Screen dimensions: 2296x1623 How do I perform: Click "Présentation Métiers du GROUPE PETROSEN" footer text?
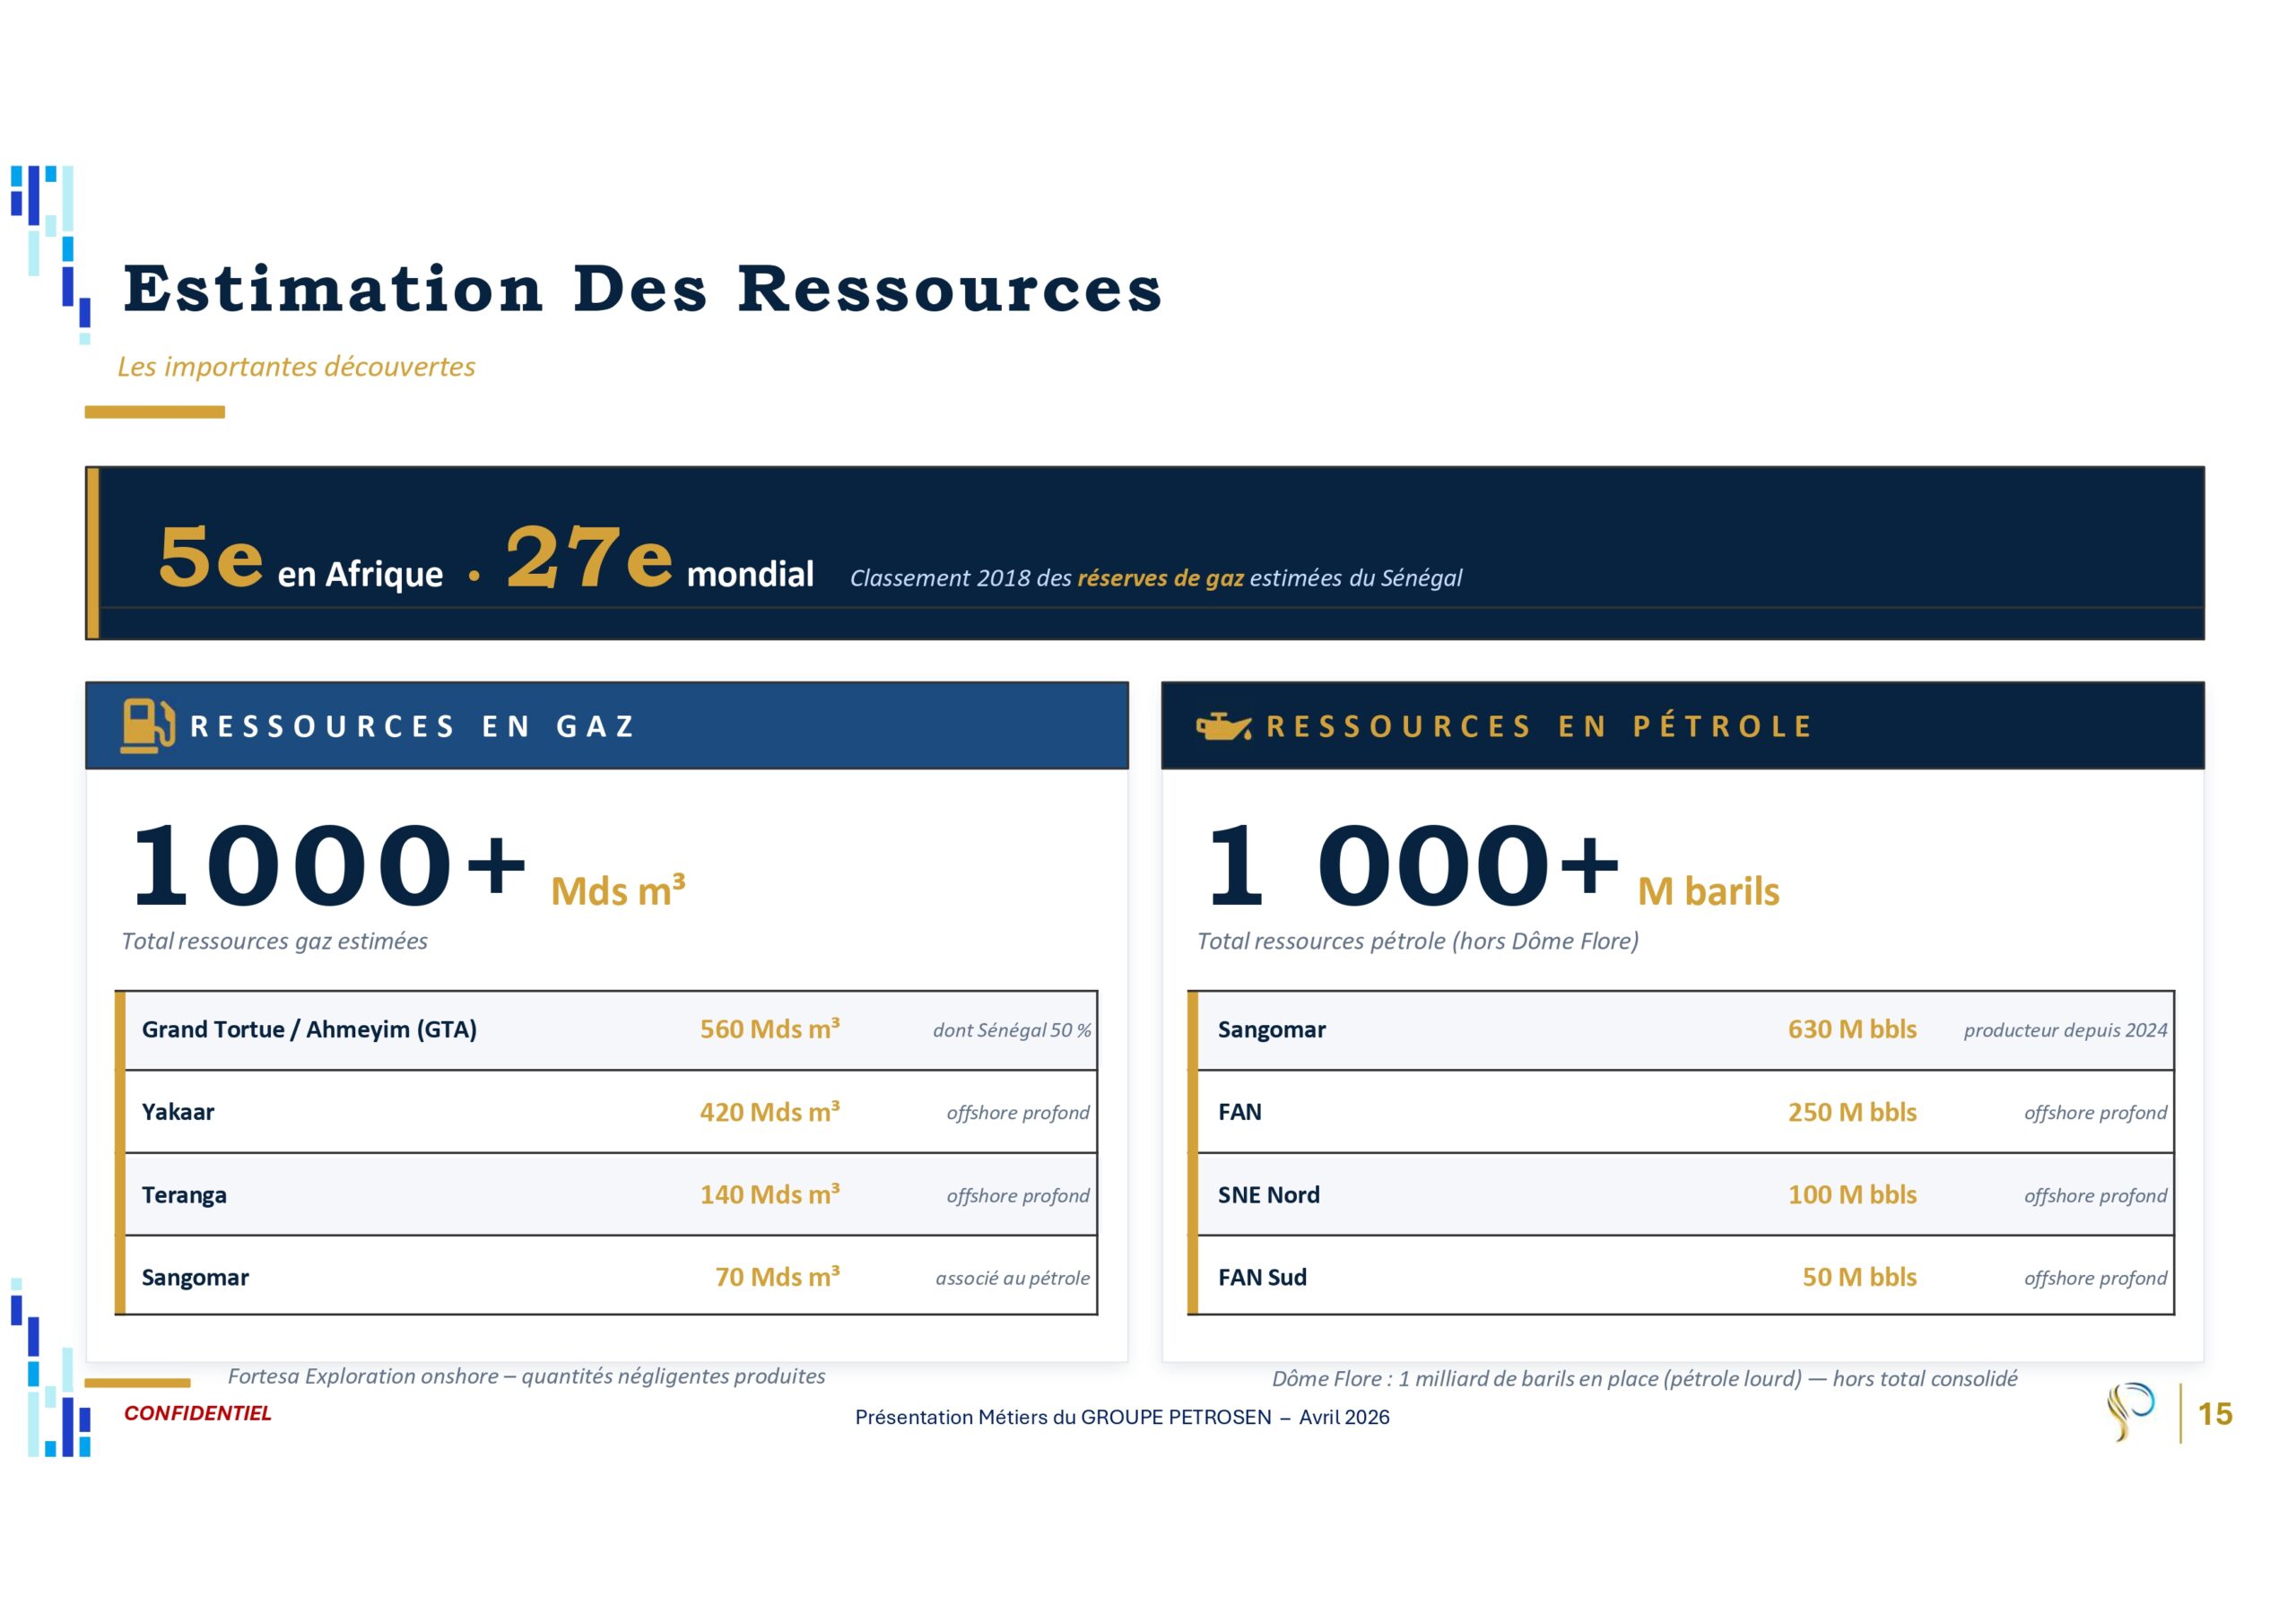point(1122,1417)
